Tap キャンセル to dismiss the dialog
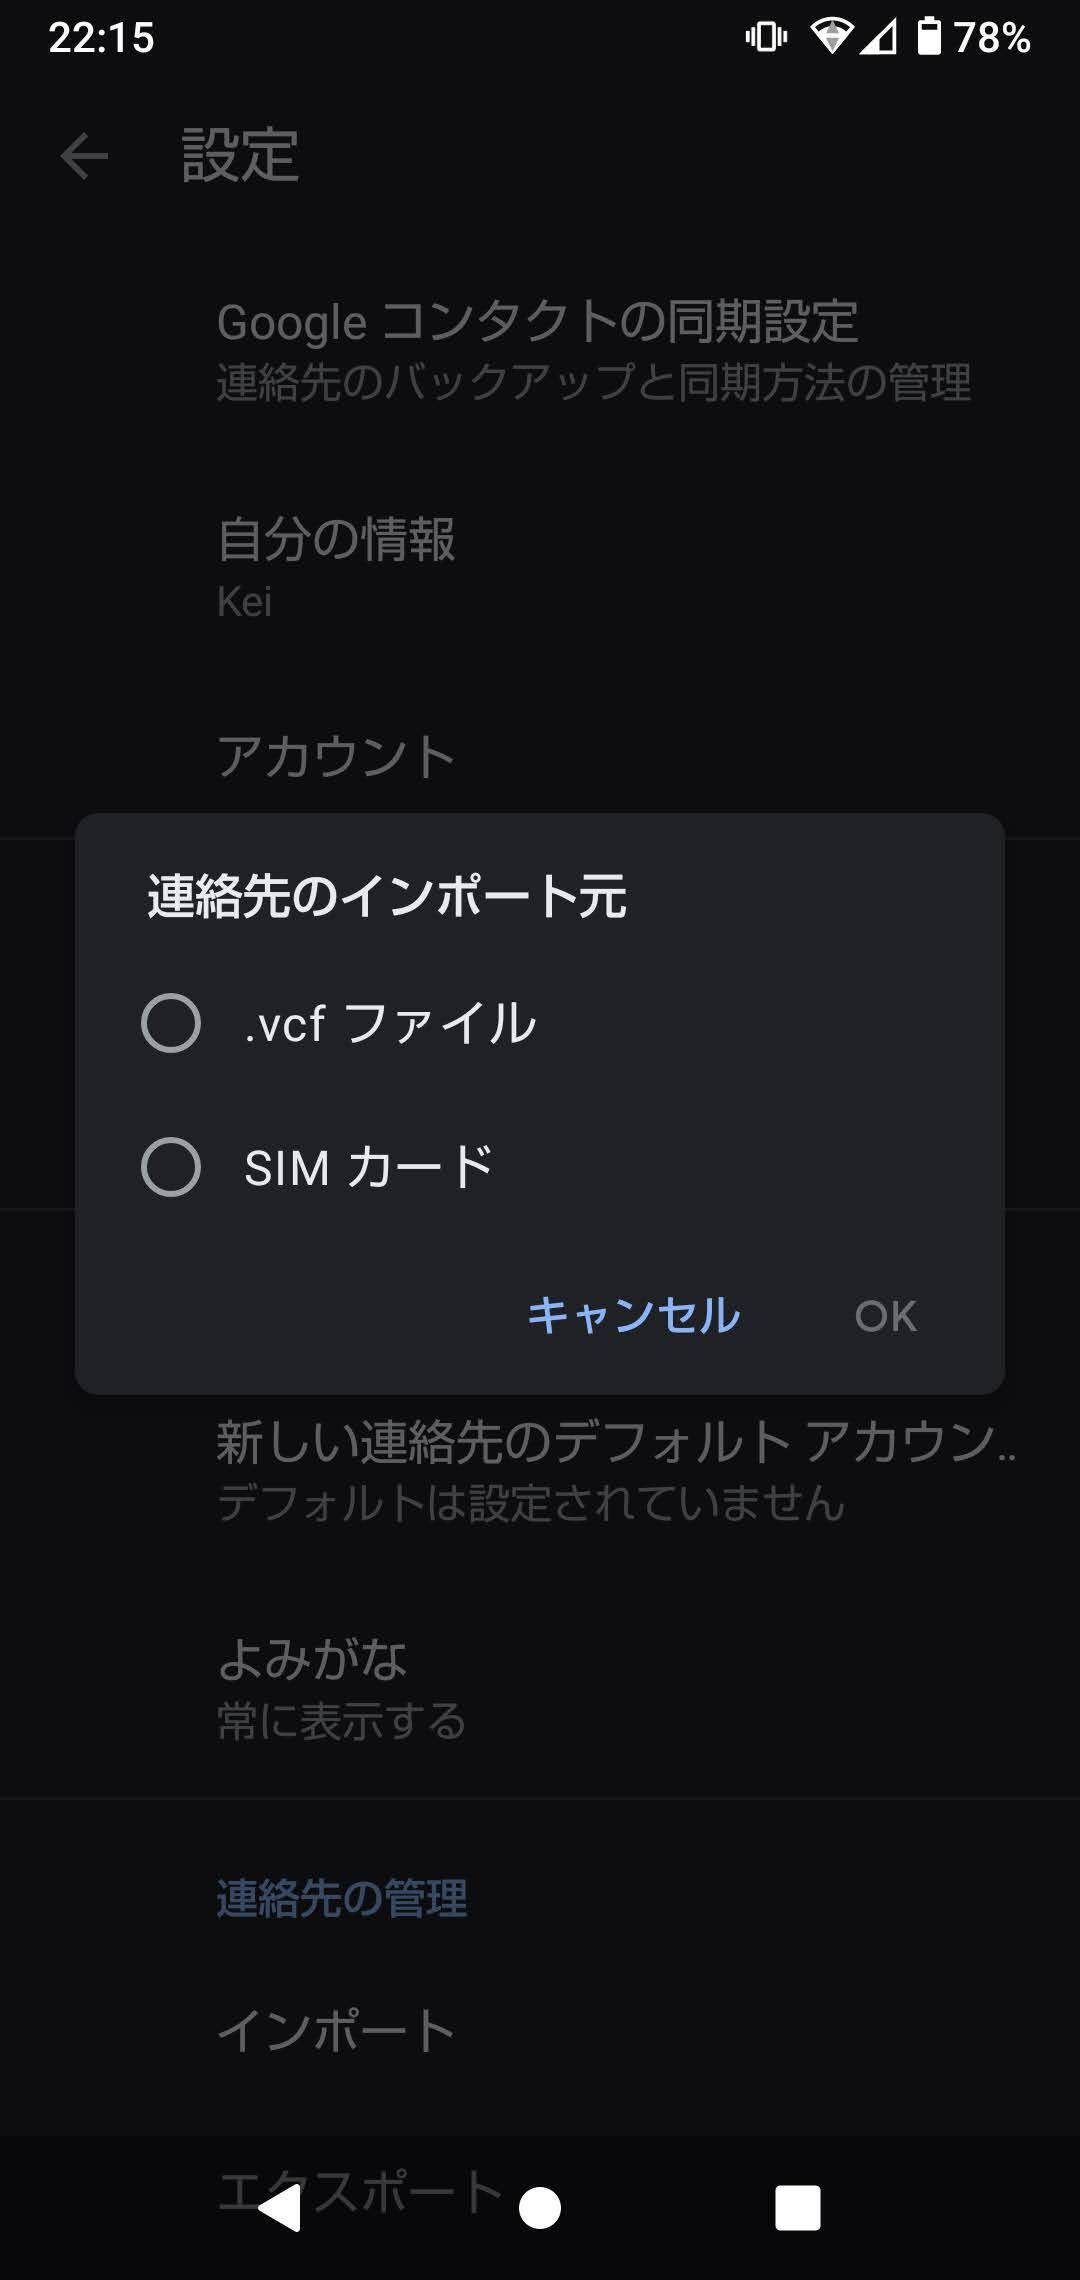Image resolution: width=1080 pixels, height=2280 pixels. point(634,1315)
